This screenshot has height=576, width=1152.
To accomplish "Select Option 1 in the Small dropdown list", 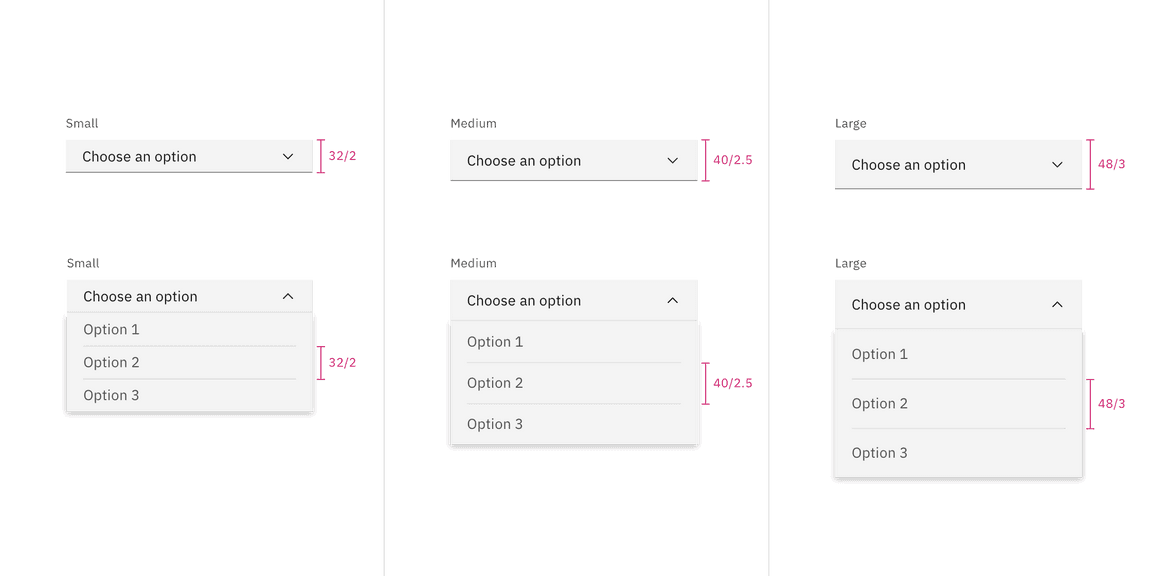I will pyautogui.click(x=112, y=330).
